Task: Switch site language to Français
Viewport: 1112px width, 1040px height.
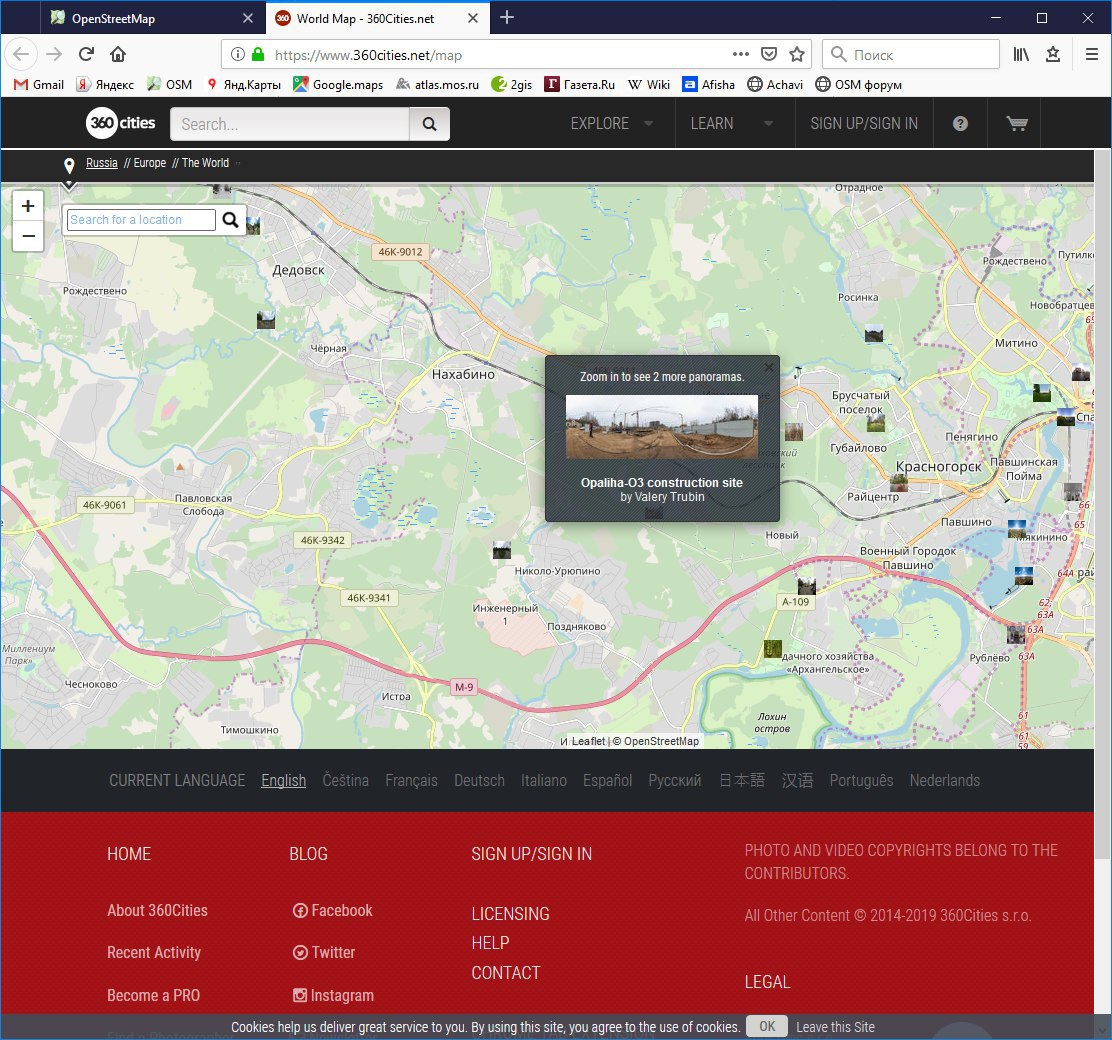Action: (411, 780)
